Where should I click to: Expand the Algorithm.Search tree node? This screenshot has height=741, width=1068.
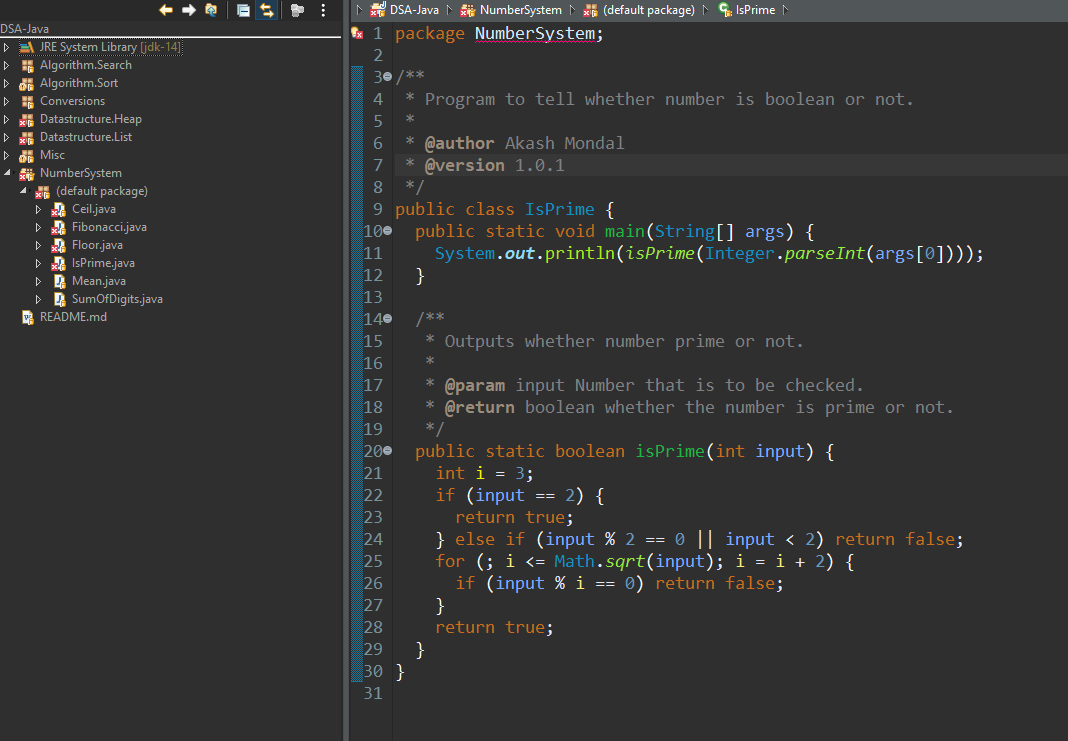[7, 65]
